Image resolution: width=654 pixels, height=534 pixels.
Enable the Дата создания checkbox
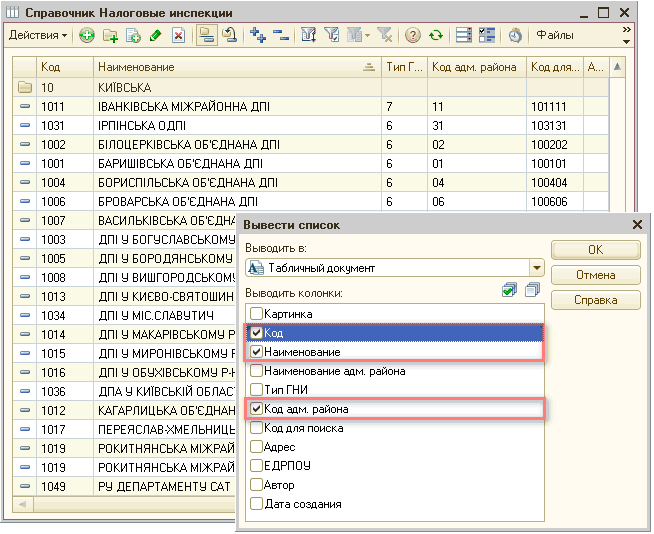[x=256, y=504]
